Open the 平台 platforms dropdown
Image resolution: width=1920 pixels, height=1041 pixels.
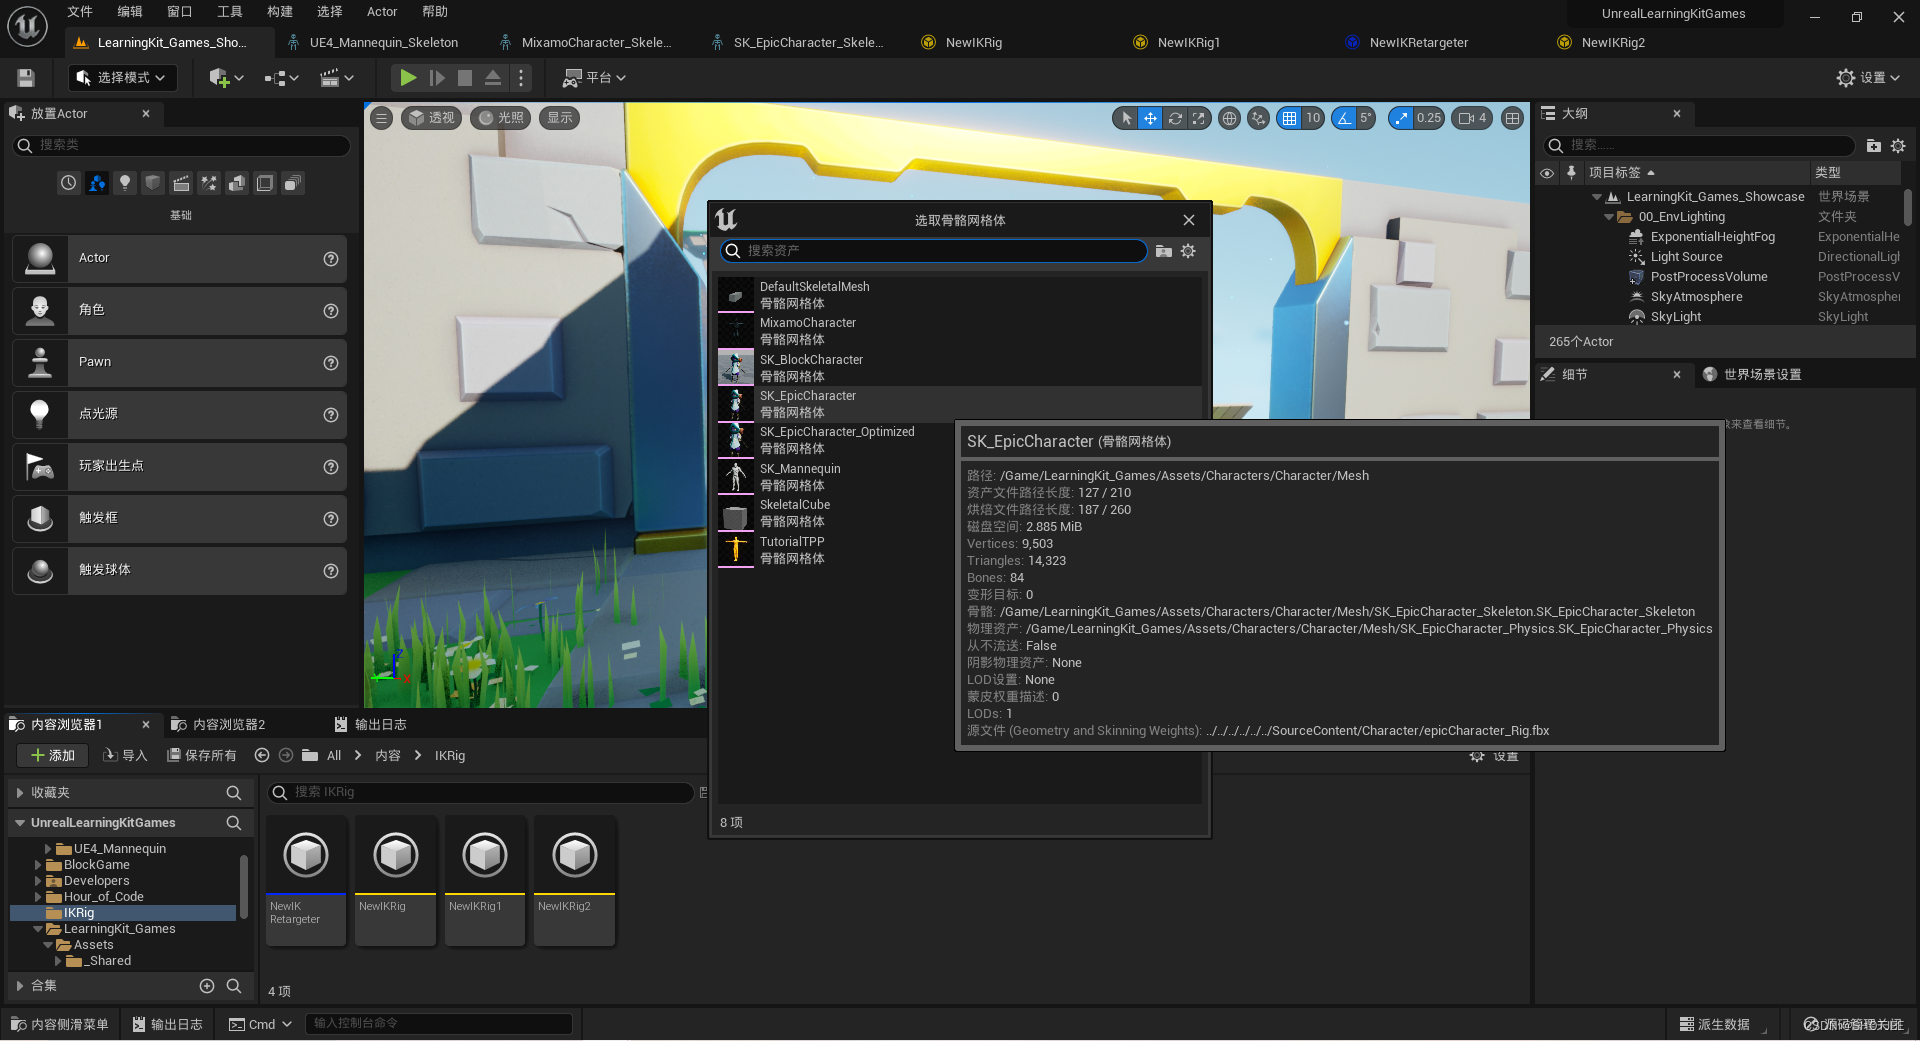[594, 78]
